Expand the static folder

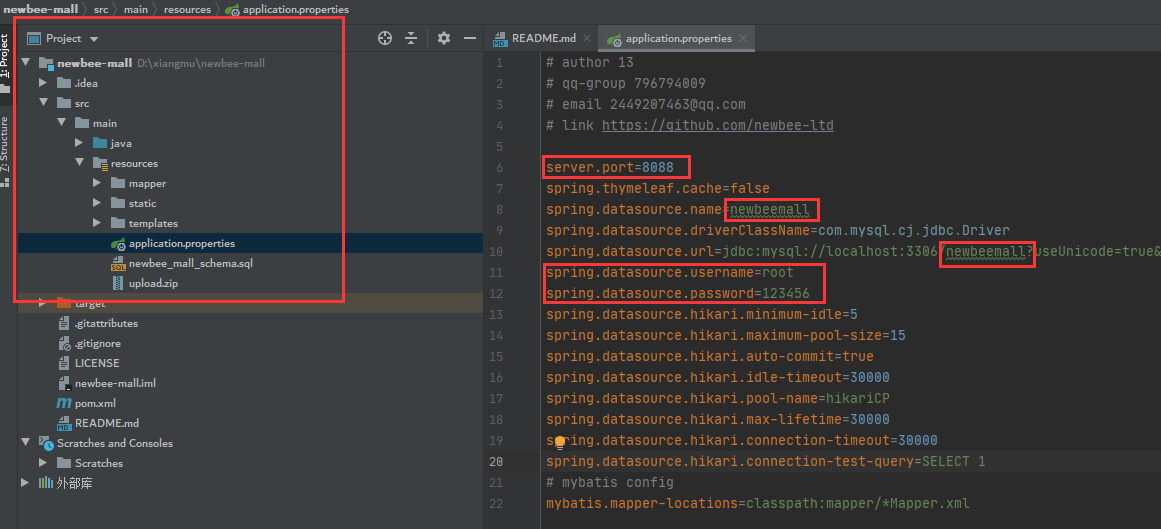point(97,203)
